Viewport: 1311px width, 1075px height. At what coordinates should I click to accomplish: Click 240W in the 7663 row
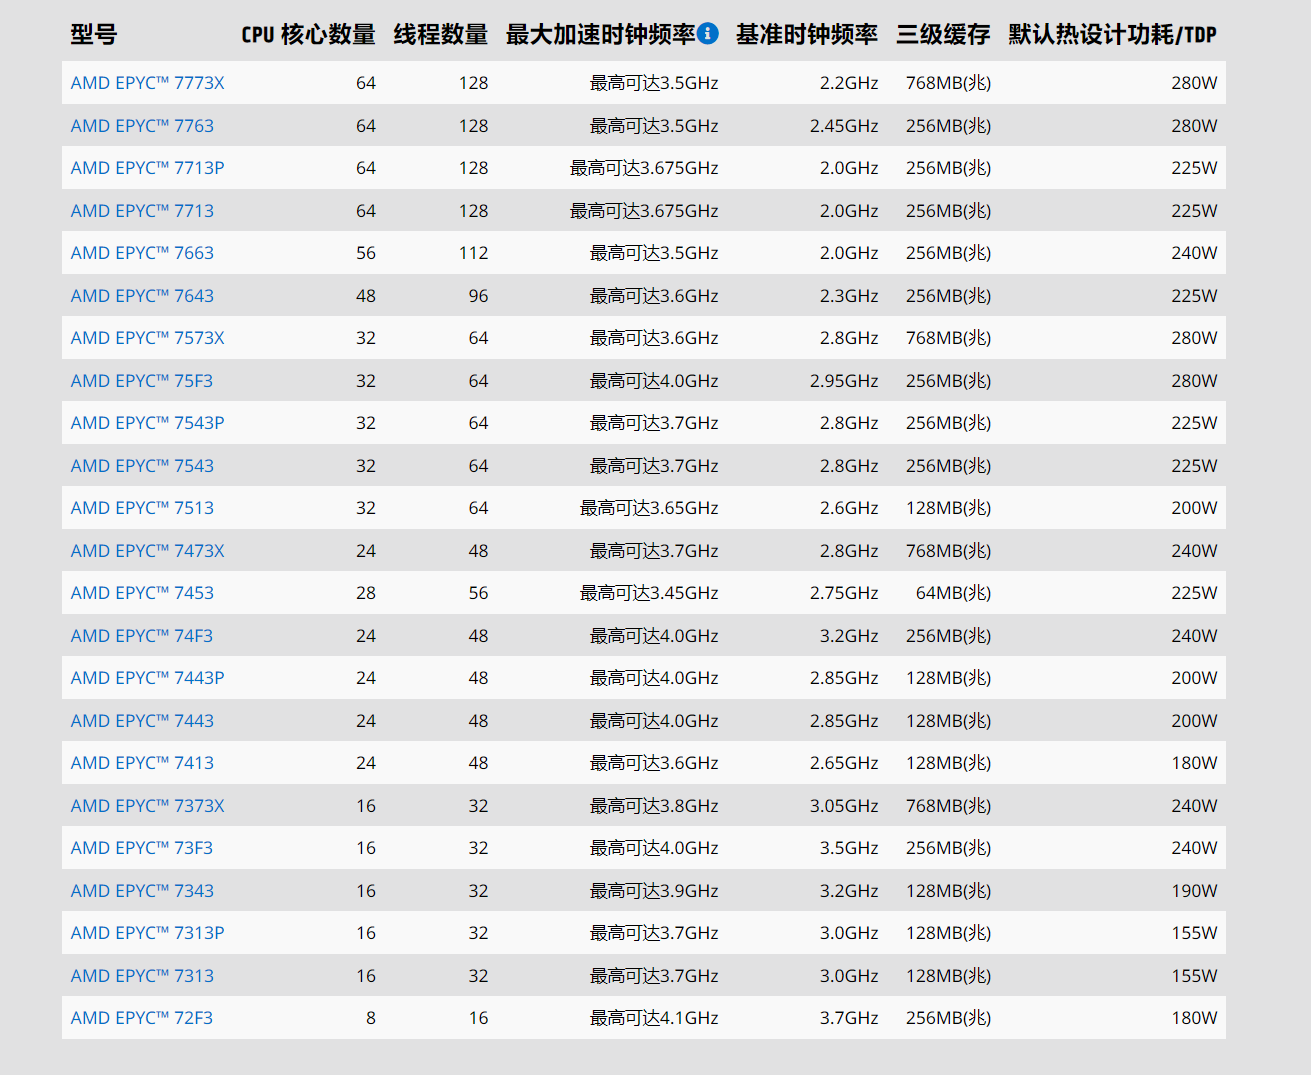tap(1195, 253)
